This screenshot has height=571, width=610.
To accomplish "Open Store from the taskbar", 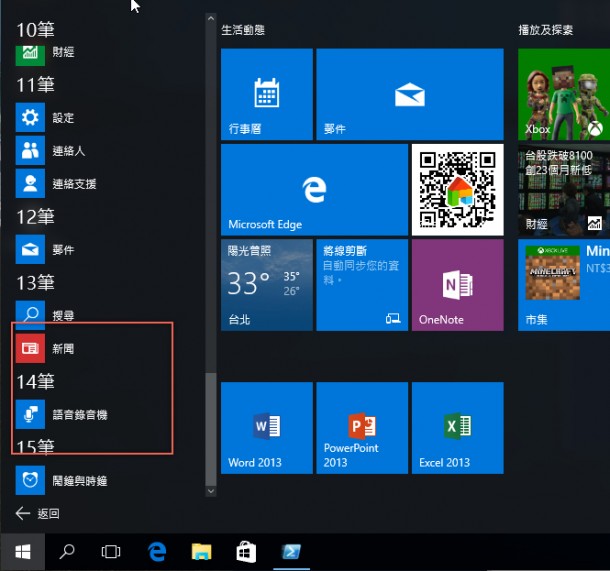I will (x=246, y=552).
